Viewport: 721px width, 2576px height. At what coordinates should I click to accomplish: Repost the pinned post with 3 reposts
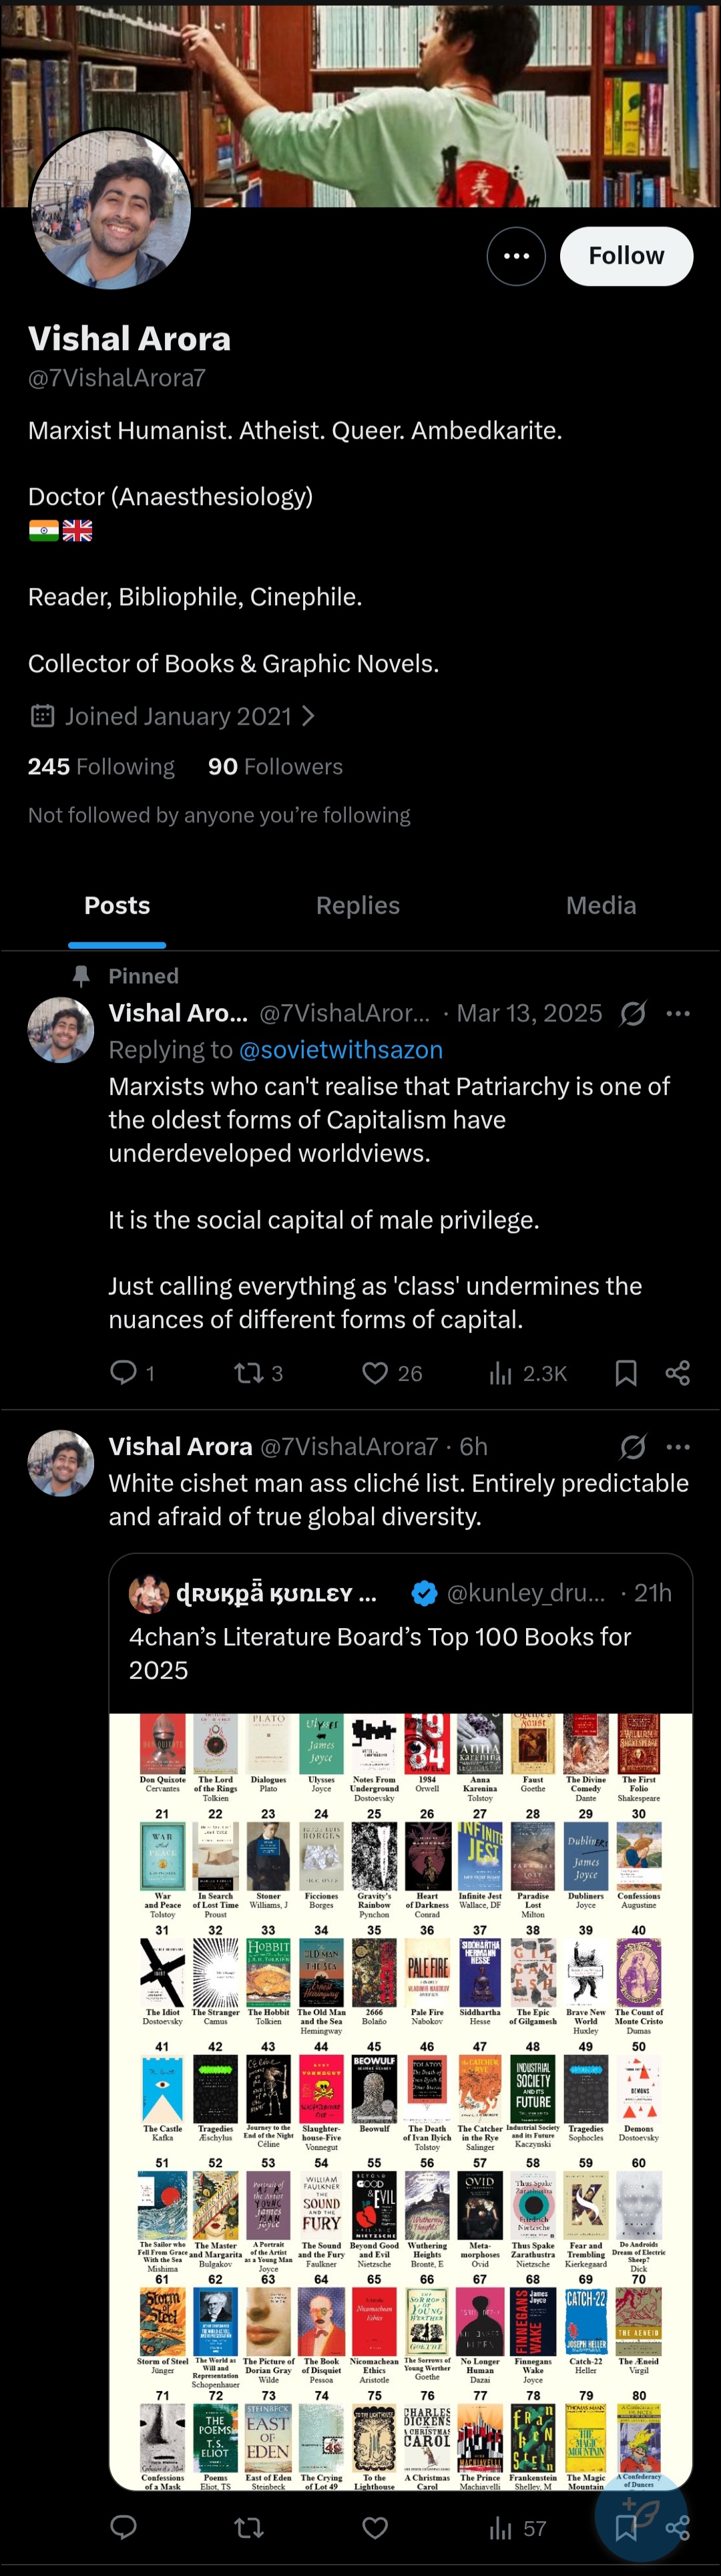(x=249, y=1372)
